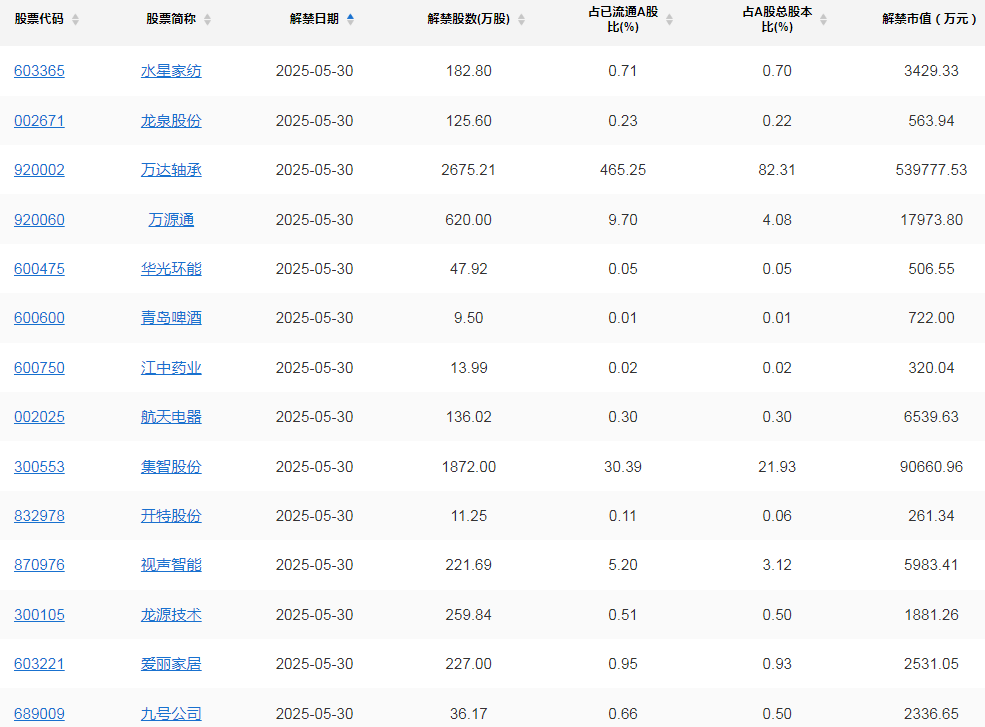Select the 620.00 cell for 万源通
985x727 pixels.
pos(469,220)
